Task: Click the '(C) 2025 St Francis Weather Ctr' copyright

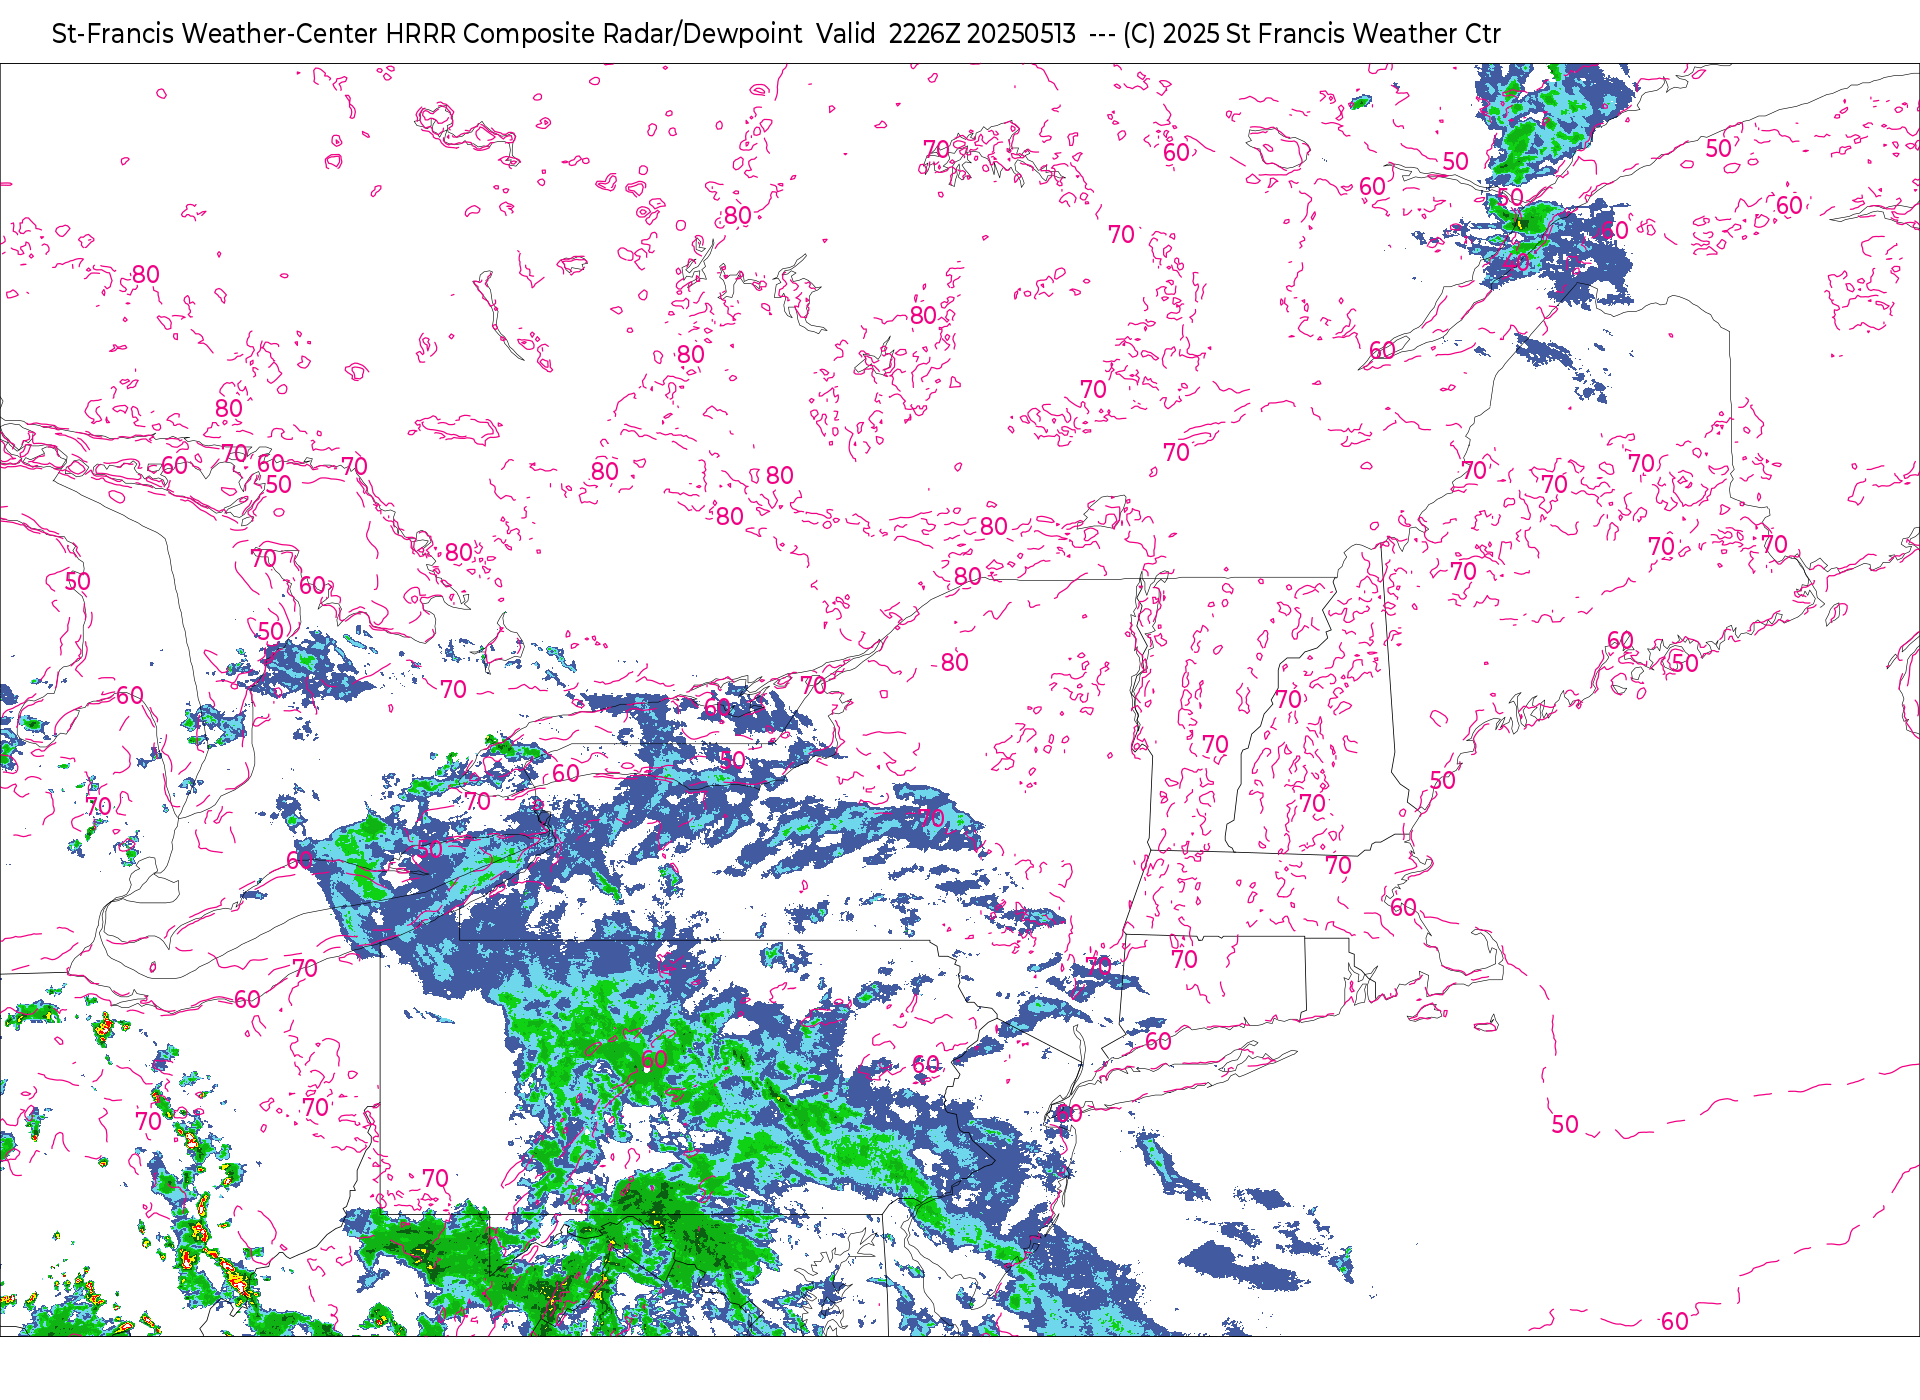Action: (1311, 34)
